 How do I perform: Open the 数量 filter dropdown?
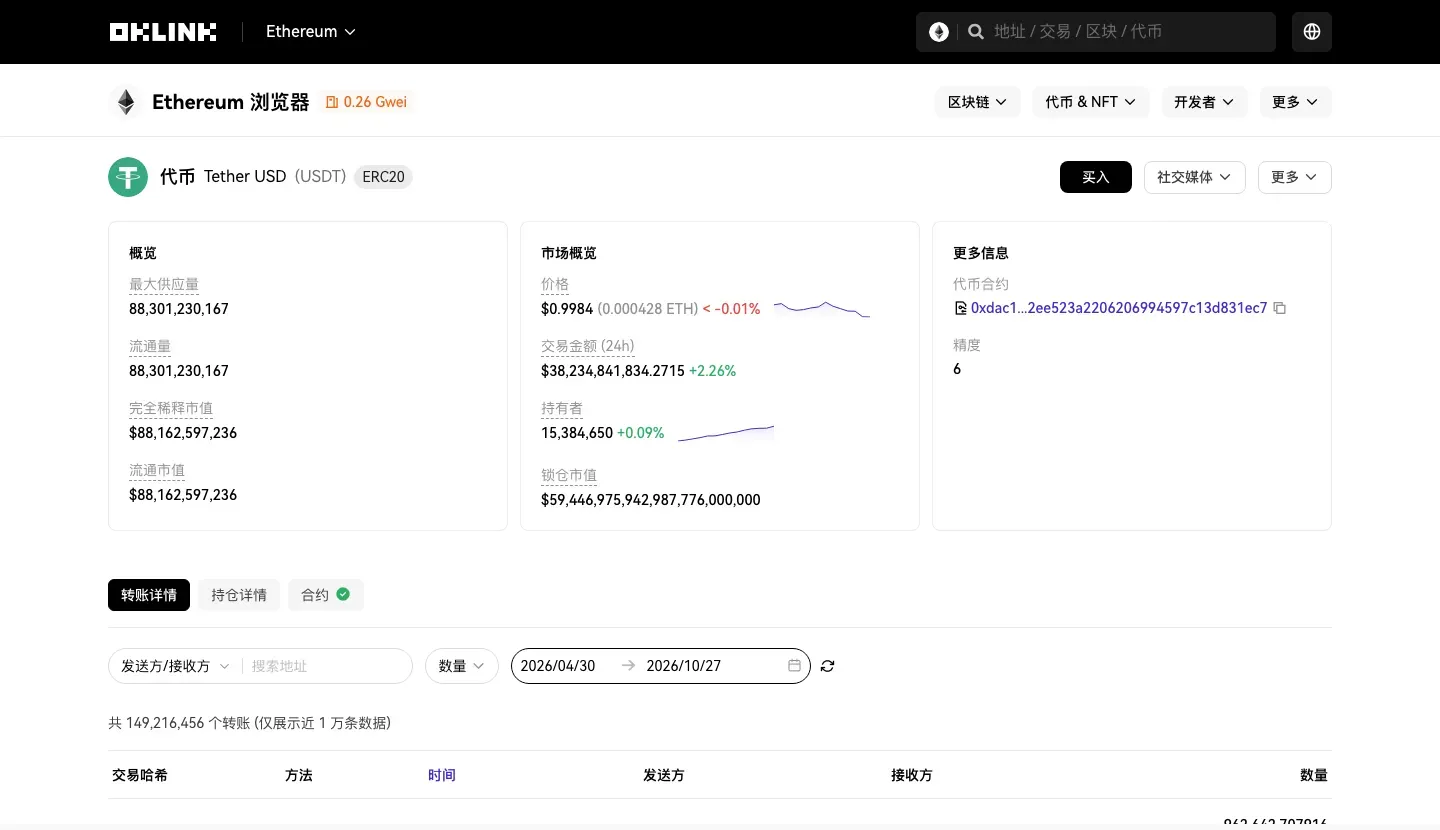pos(462,666)
